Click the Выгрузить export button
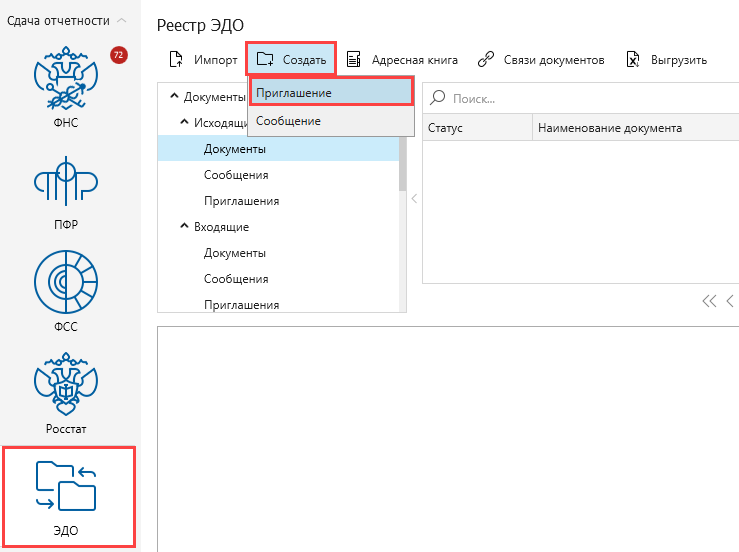 coord(667,60)
